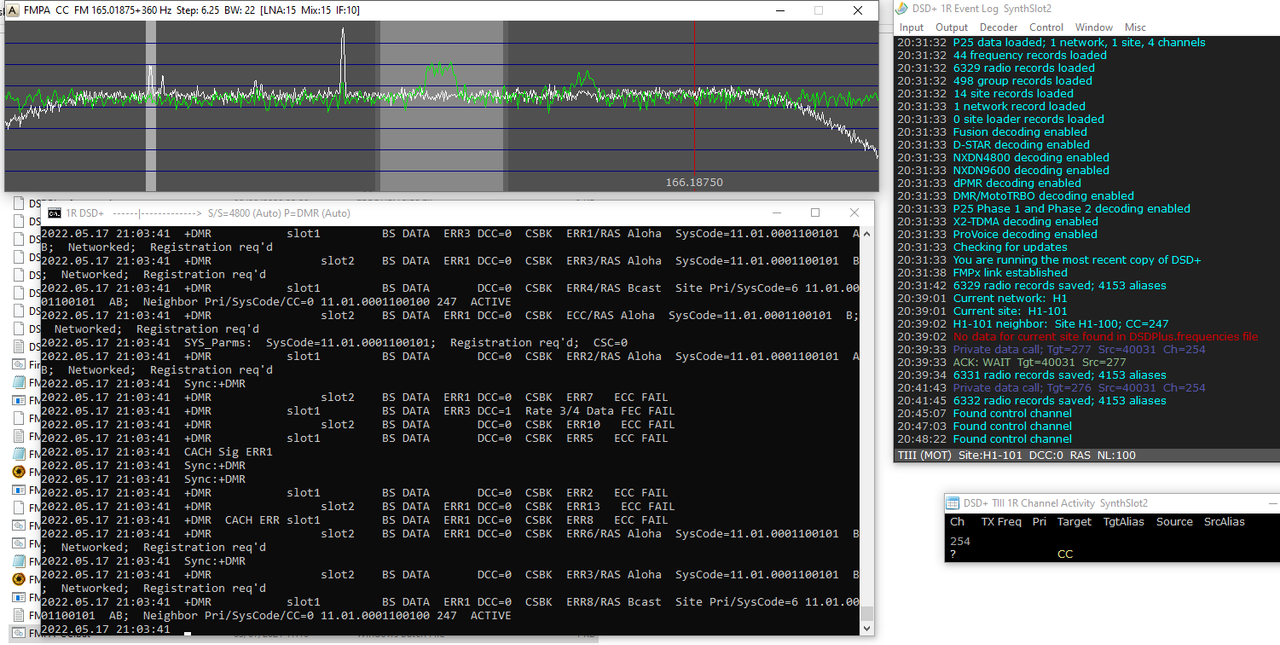Click 'Private data call; Tgt=276' log entry
The image size is (1280, 645).
tap(1079, 388)
